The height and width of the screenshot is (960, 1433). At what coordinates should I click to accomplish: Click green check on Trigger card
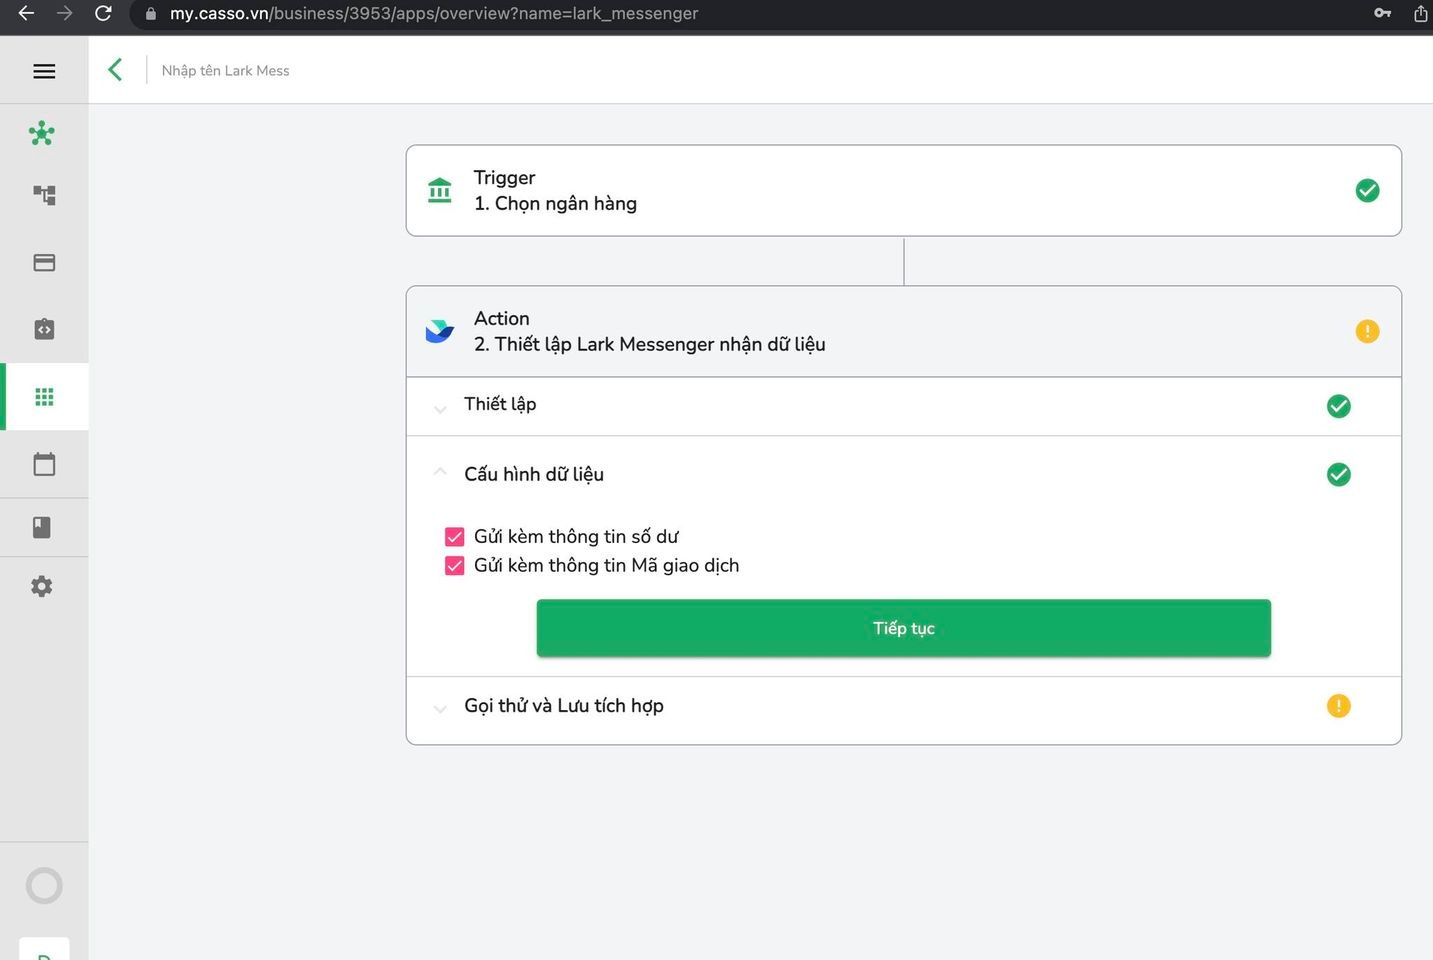1367,190
